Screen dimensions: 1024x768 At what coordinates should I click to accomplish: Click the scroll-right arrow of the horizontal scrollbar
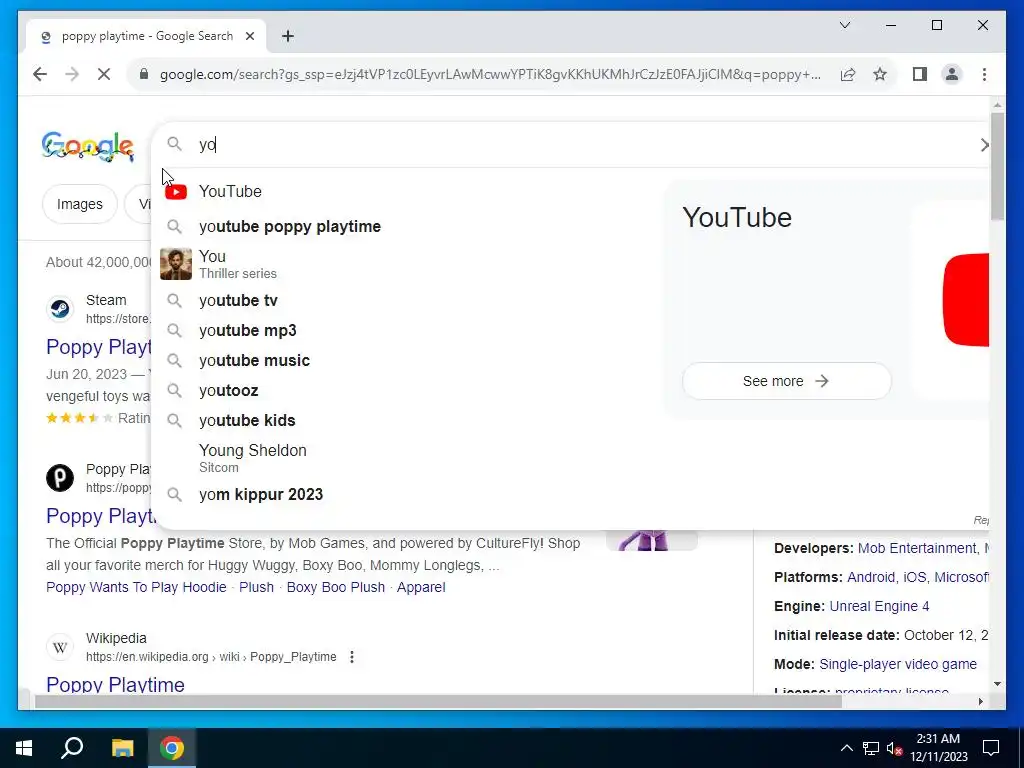tap(981, 702)
